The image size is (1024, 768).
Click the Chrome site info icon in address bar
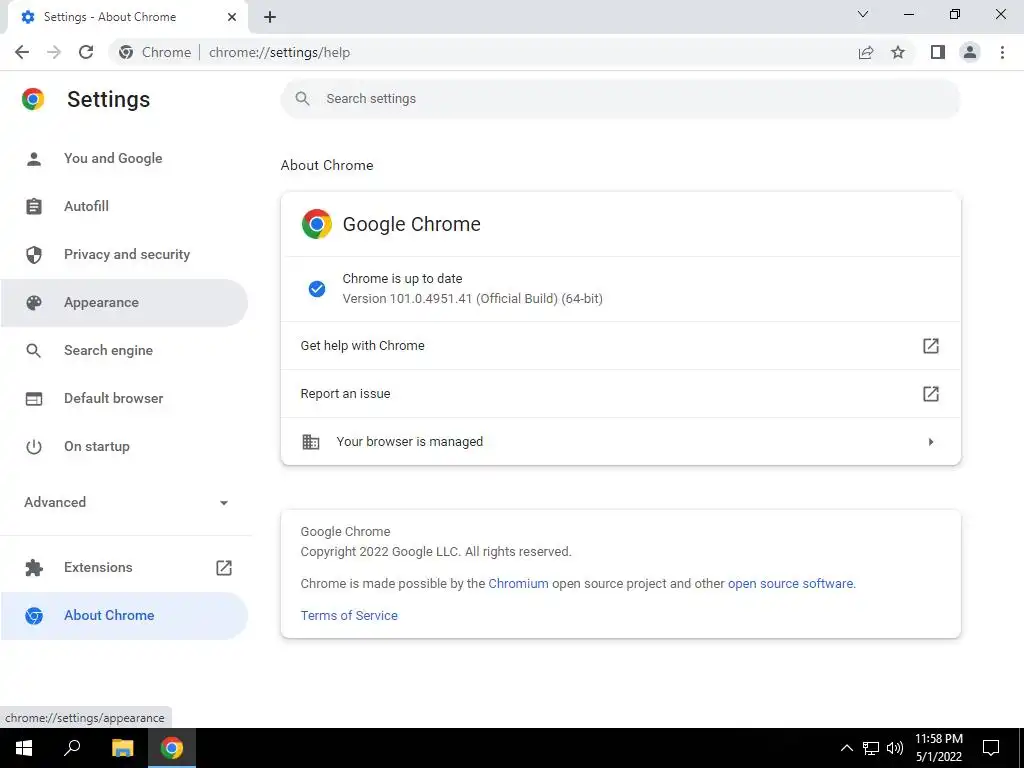pos(126,52)
